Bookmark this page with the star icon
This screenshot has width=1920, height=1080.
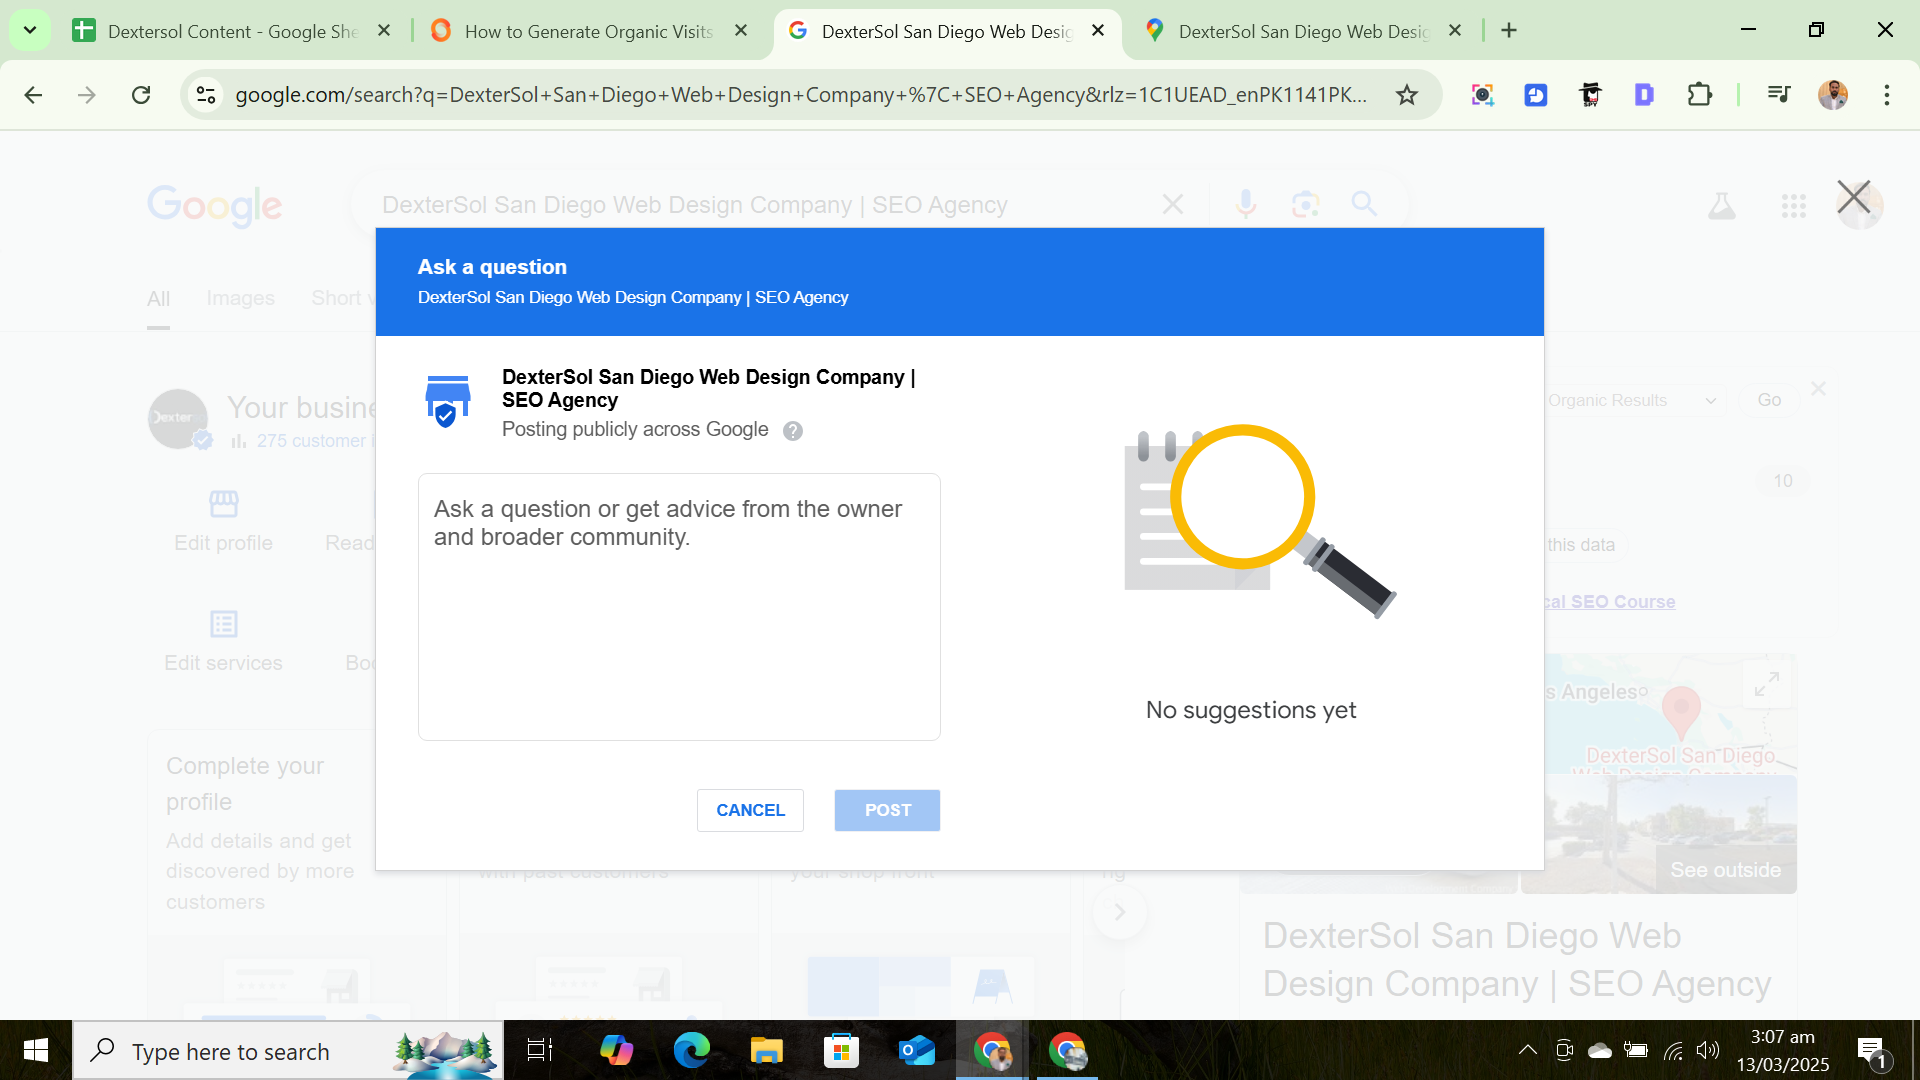[1407, 95]
